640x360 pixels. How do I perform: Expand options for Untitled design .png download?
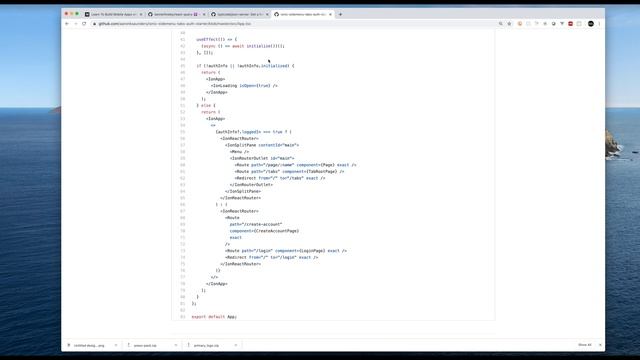(116, 345)
